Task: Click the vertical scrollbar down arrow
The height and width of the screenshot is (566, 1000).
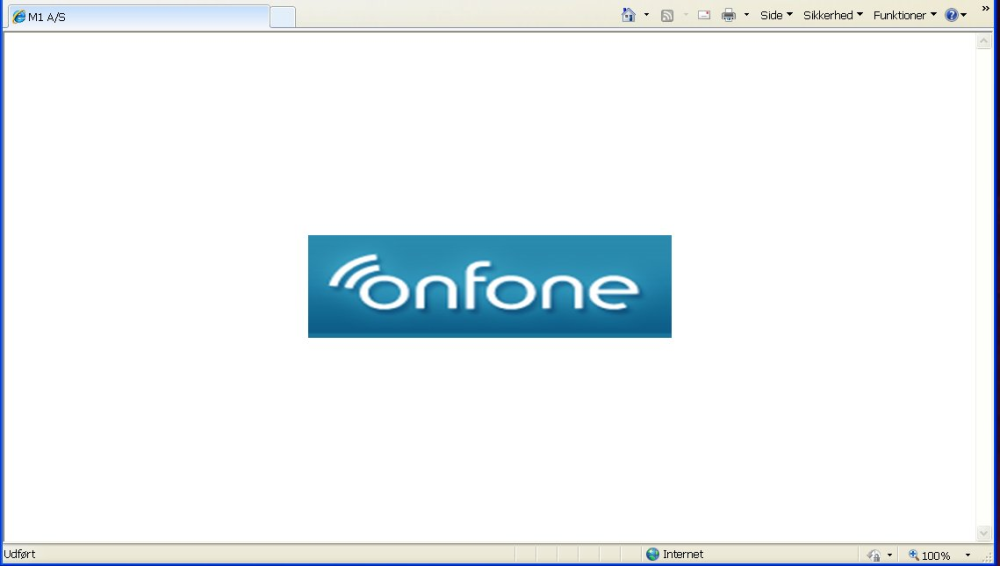Action: [x=983, y=533]
